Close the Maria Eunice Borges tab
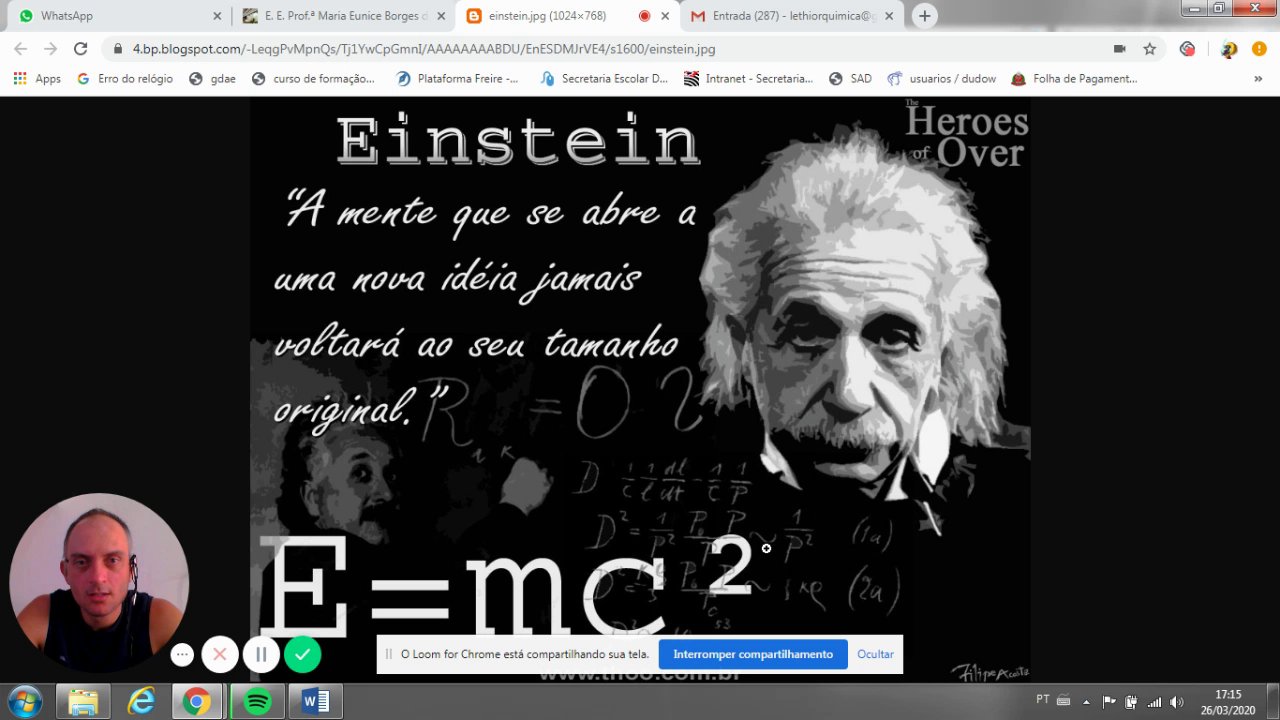 [x=441, y=16]
